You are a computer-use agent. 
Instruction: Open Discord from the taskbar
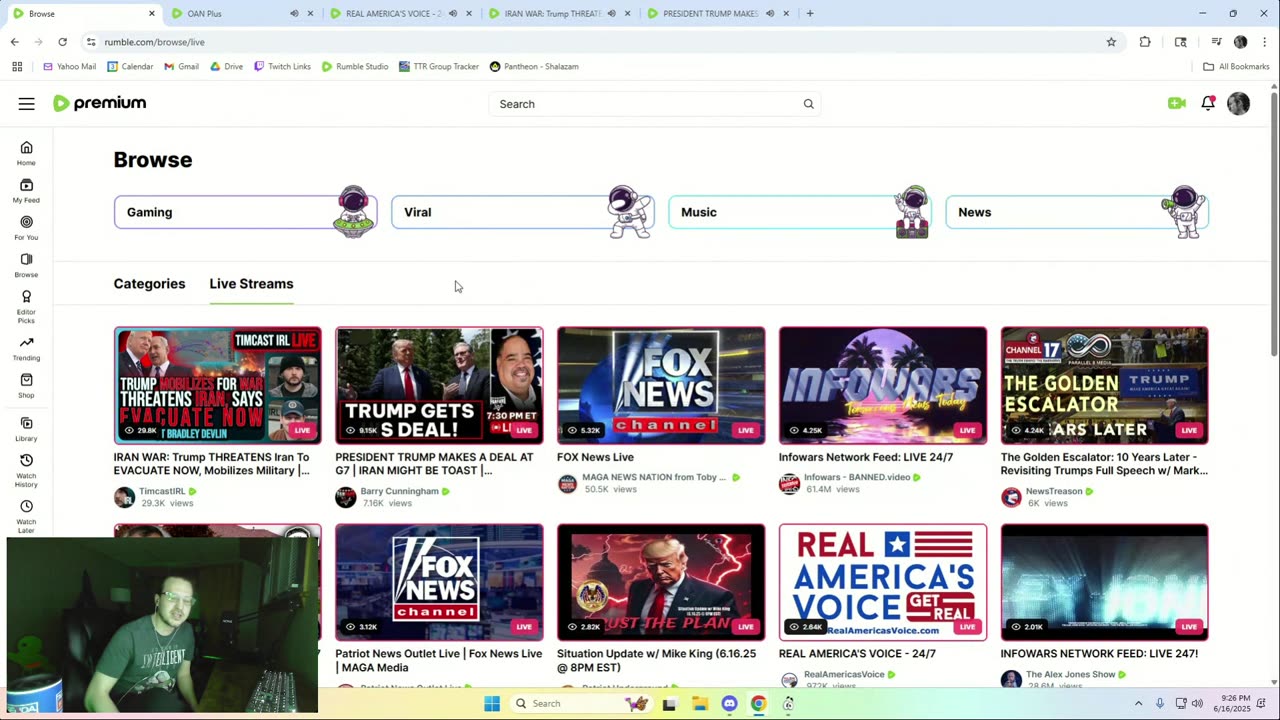(x=729, y=703)
